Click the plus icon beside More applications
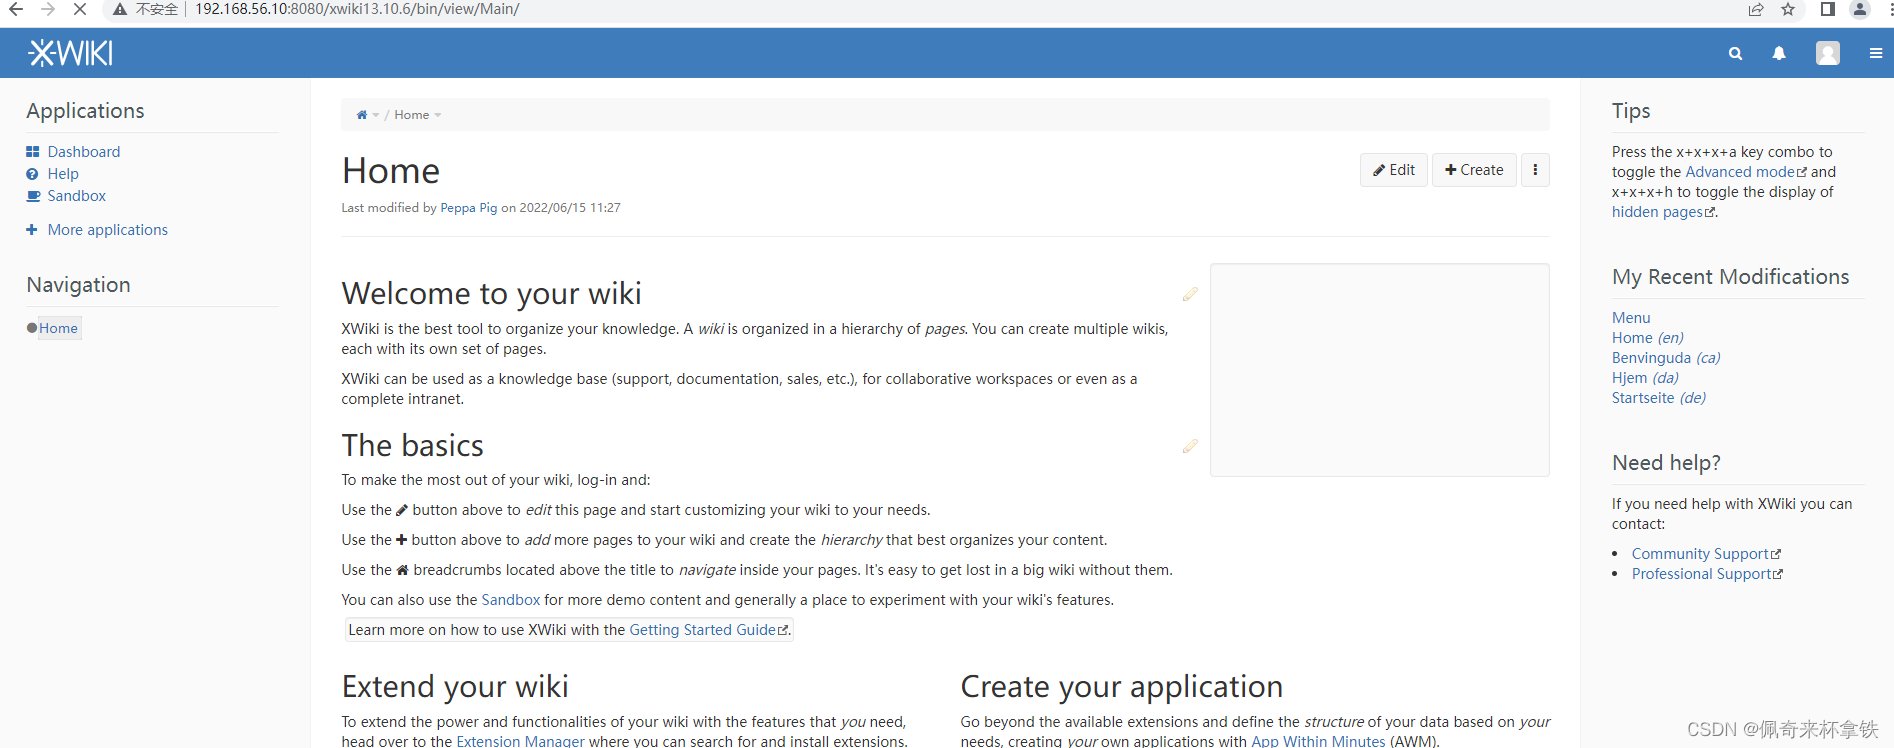 [x=32, y=230]
